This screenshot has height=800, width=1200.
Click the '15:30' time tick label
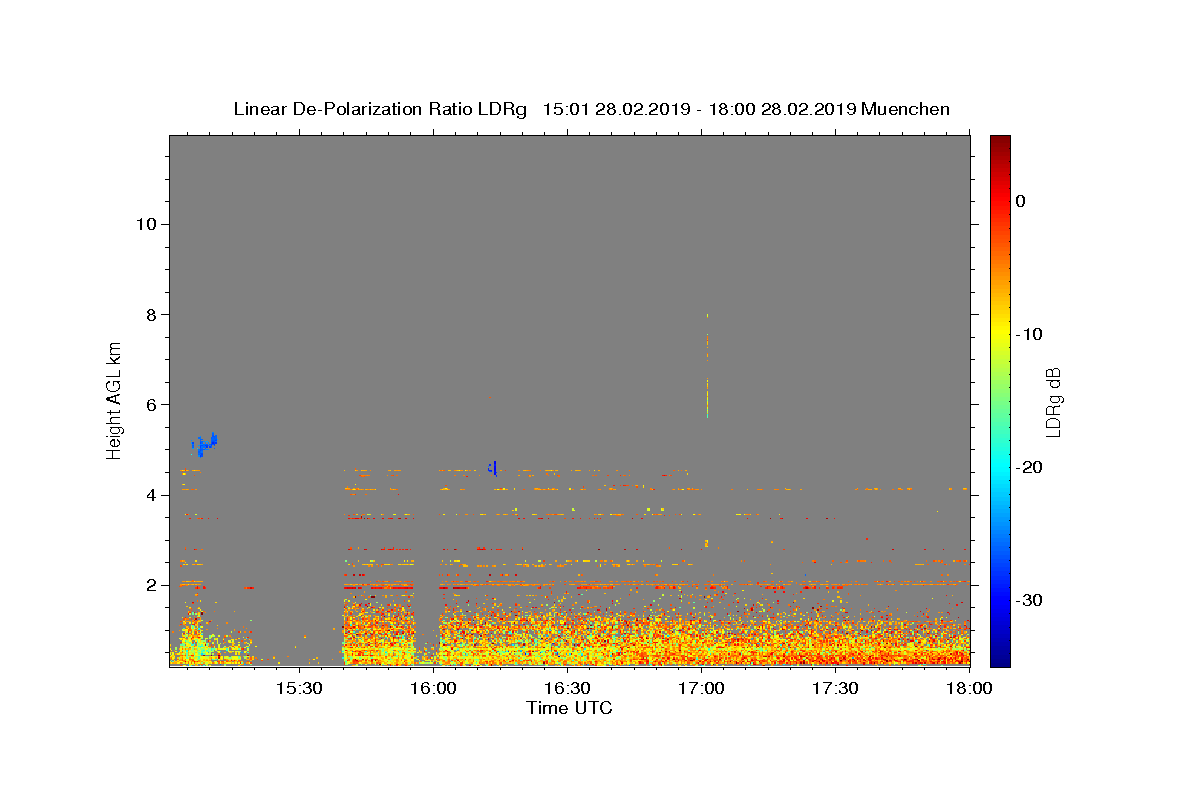click(x=298, y=689)
